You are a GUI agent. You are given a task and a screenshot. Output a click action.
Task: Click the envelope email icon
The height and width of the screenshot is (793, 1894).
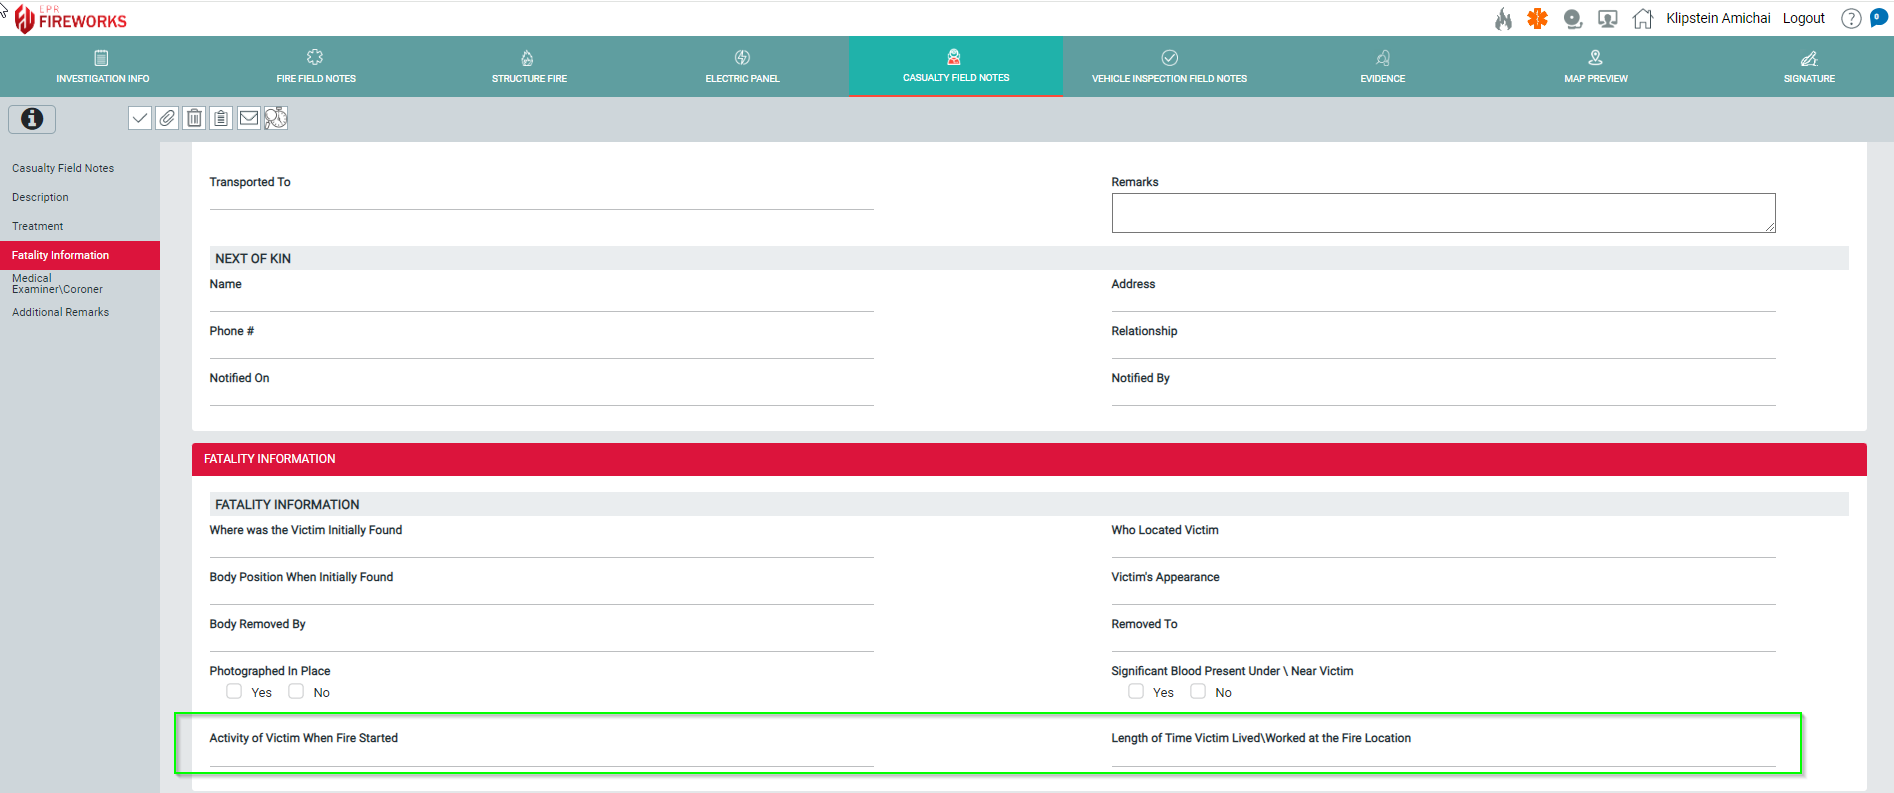[249, 118]
